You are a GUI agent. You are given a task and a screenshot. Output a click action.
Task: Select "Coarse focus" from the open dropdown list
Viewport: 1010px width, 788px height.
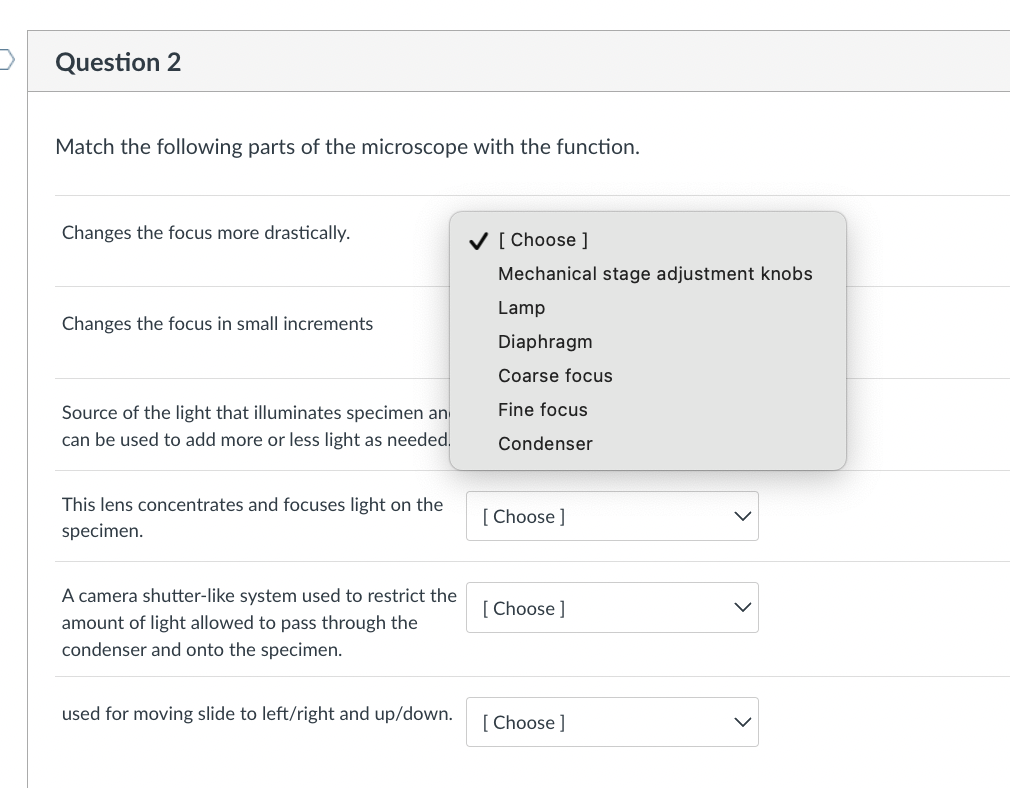555,375
